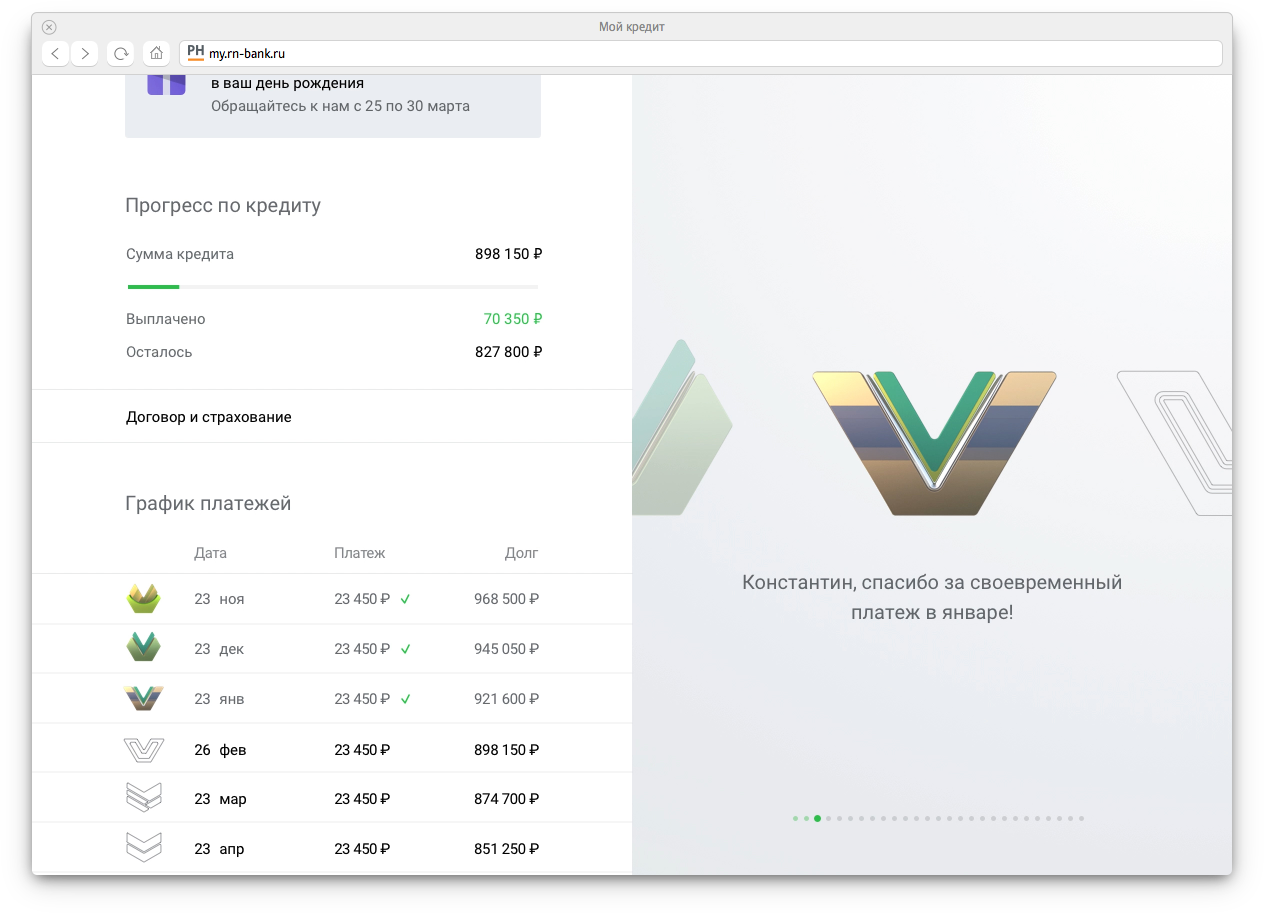Image resolution: width=1264 pixels, height=913 pixels.
Task: Click the February outlined badge icon
Action: (x=144, y=749)
